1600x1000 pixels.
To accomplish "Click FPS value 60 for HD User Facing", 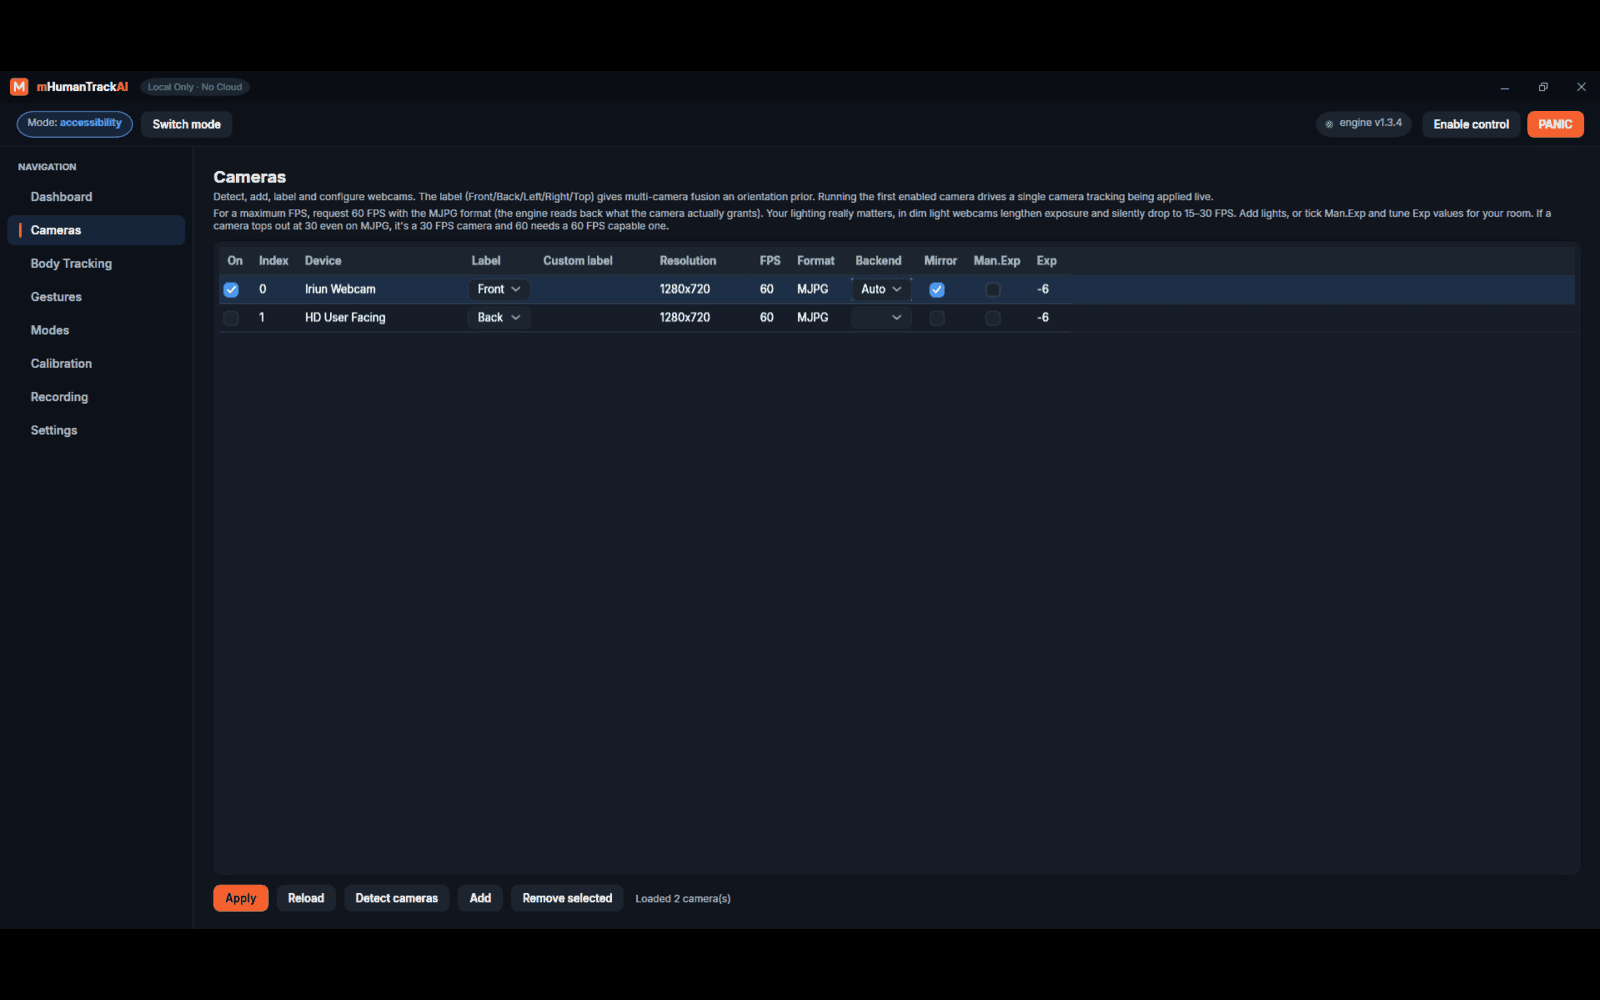I will (x=767, y=317).
